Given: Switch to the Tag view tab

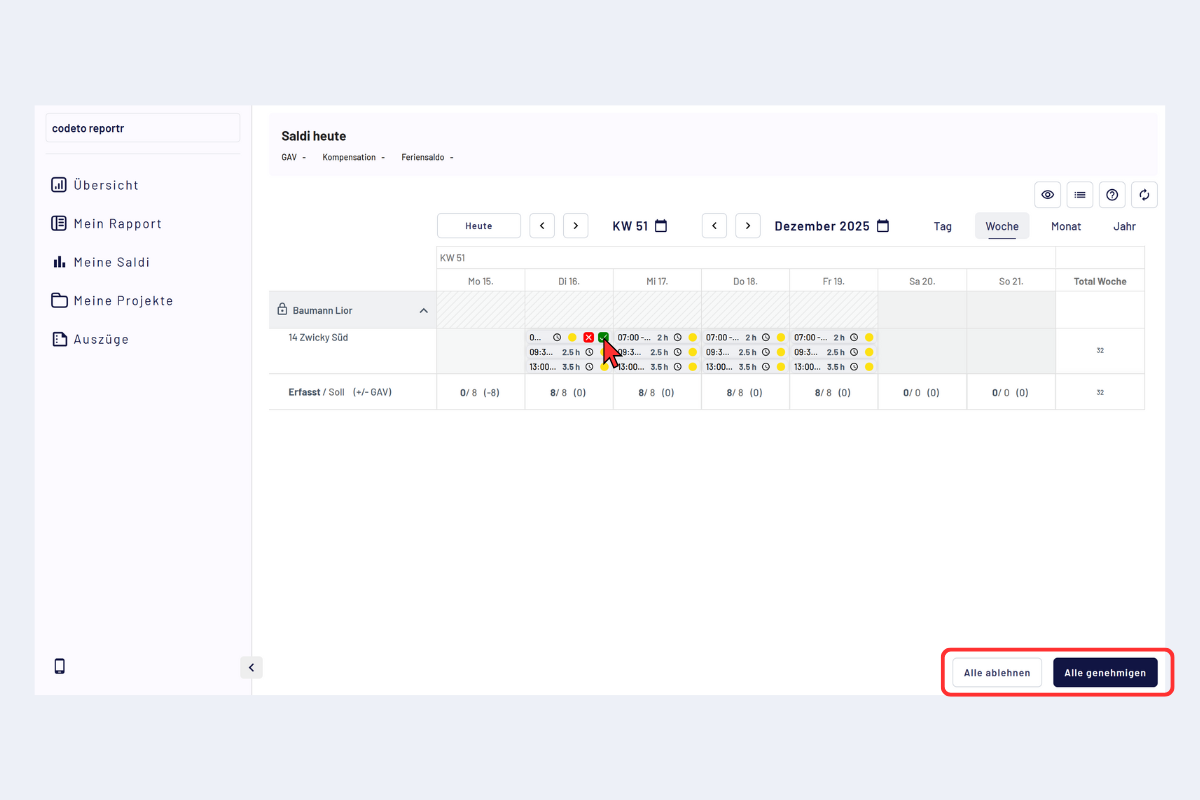Looking at the screenshot, I should click(943, 226).
